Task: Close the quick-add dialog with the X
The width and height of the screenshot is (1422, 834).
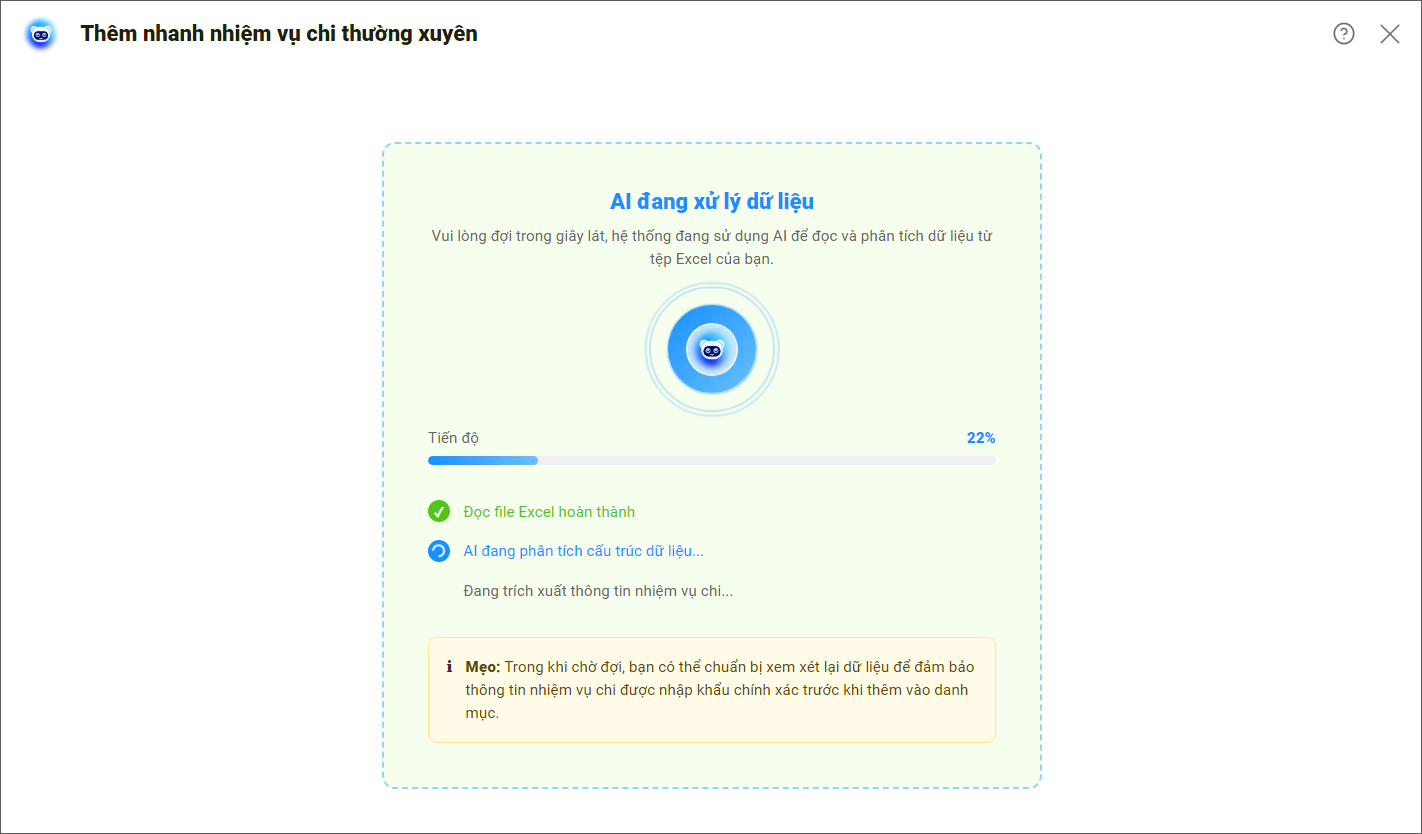Action: point(1389,34)
